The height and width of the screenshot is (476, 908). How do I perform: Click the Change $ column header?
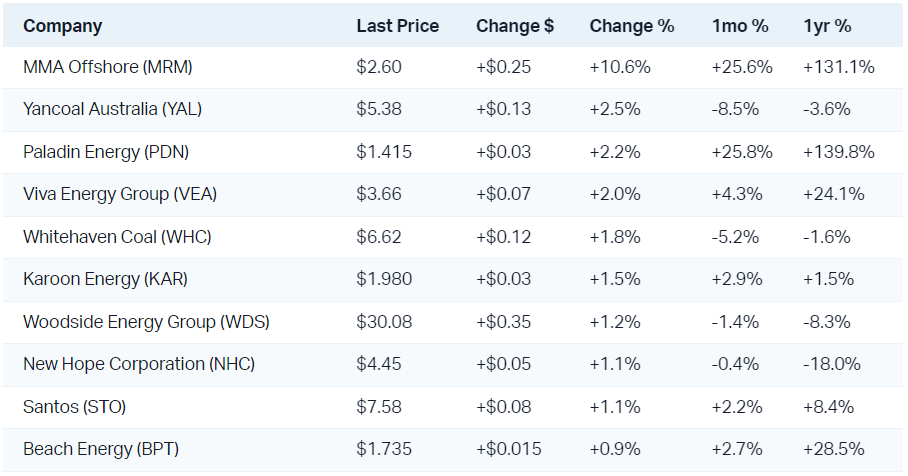[x=515, y=26]
